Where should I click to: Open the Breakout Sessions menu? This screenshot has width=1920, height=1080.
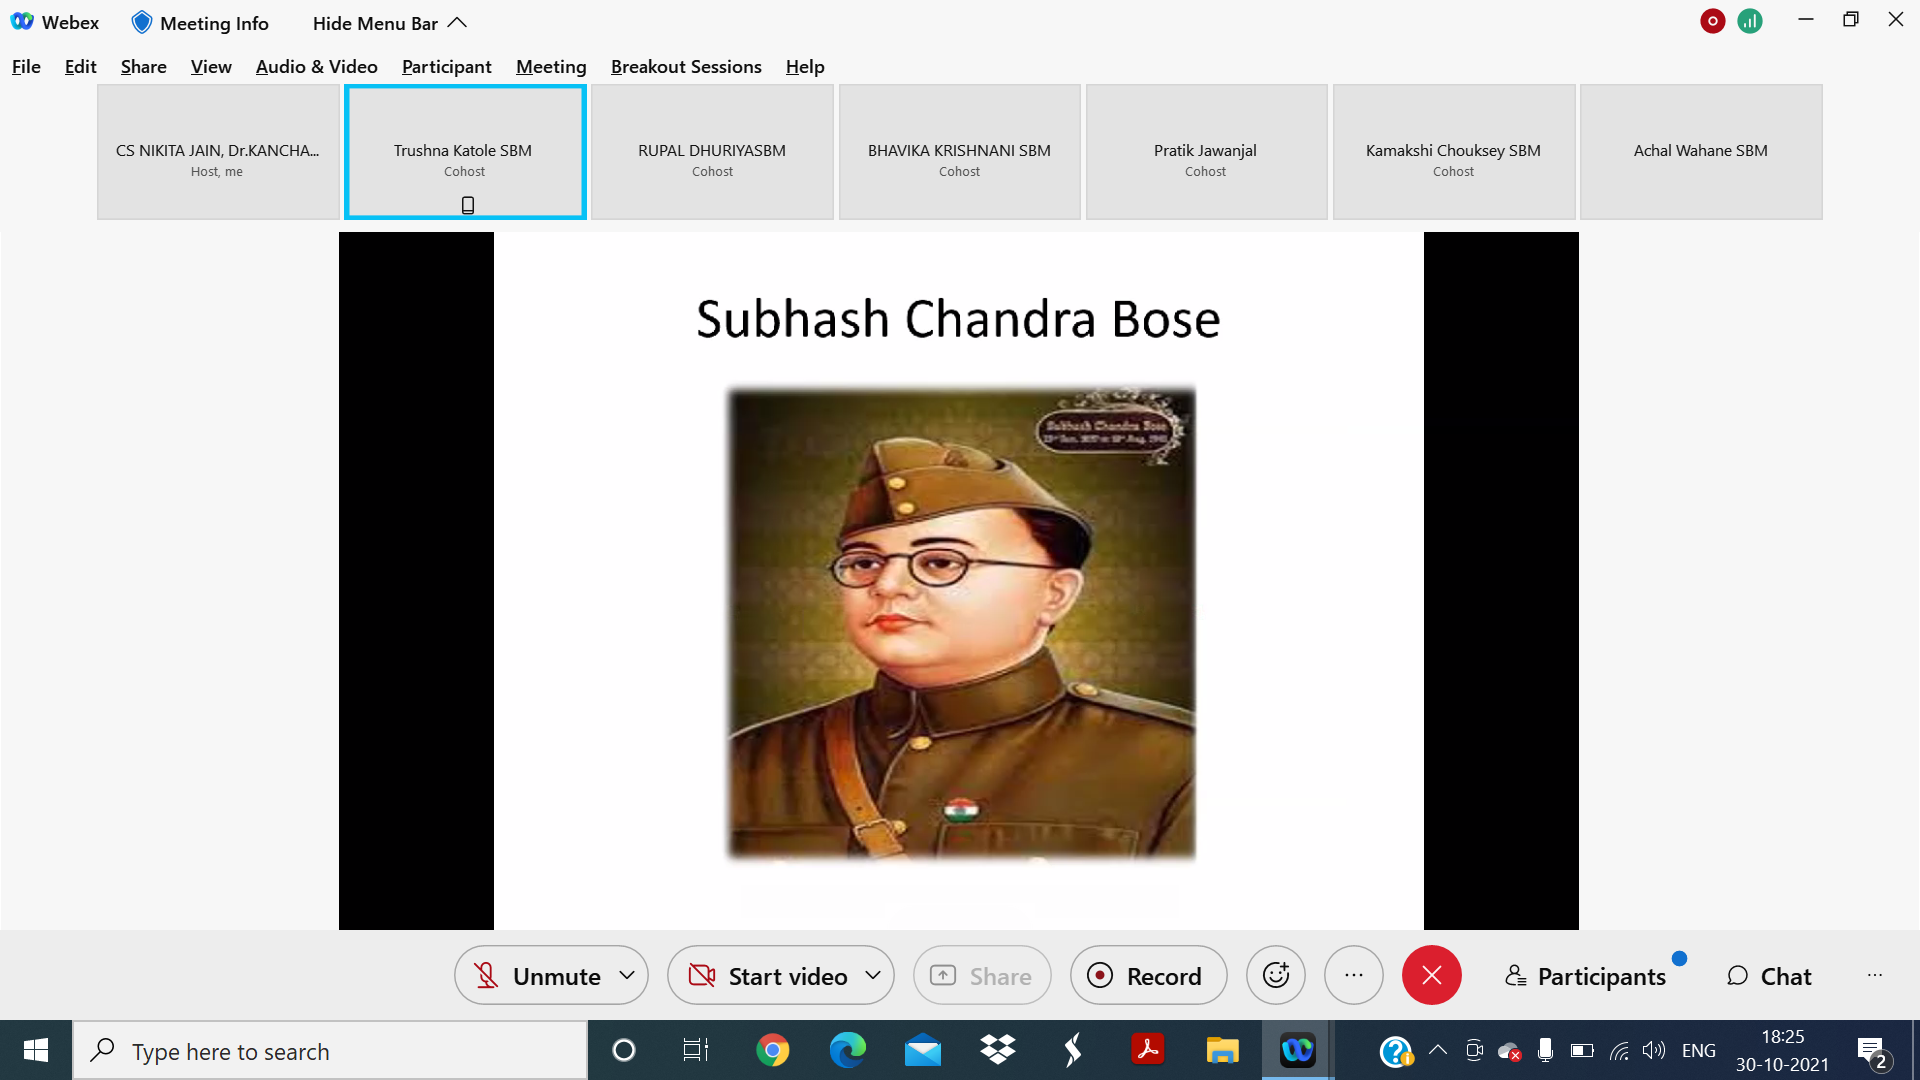[x=686, y=67]
